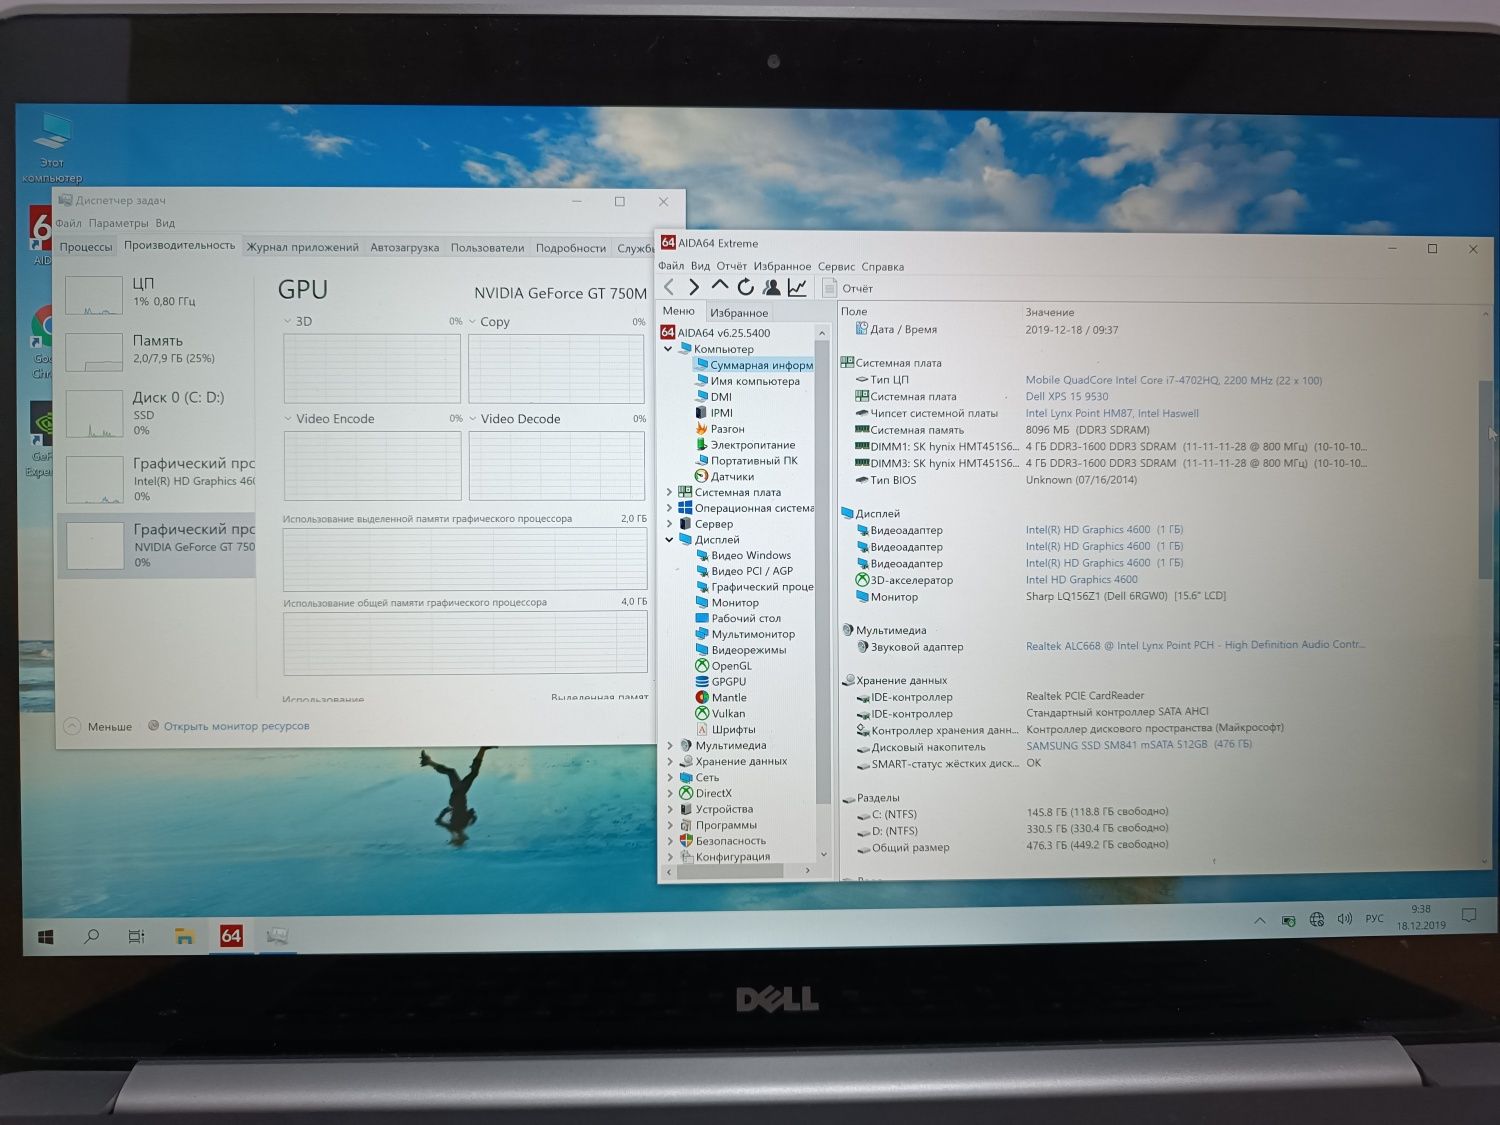Viewport: 1500px width, 1125px height.
Task: Select the IPMI tree item
Action: (x=714, y=413)
